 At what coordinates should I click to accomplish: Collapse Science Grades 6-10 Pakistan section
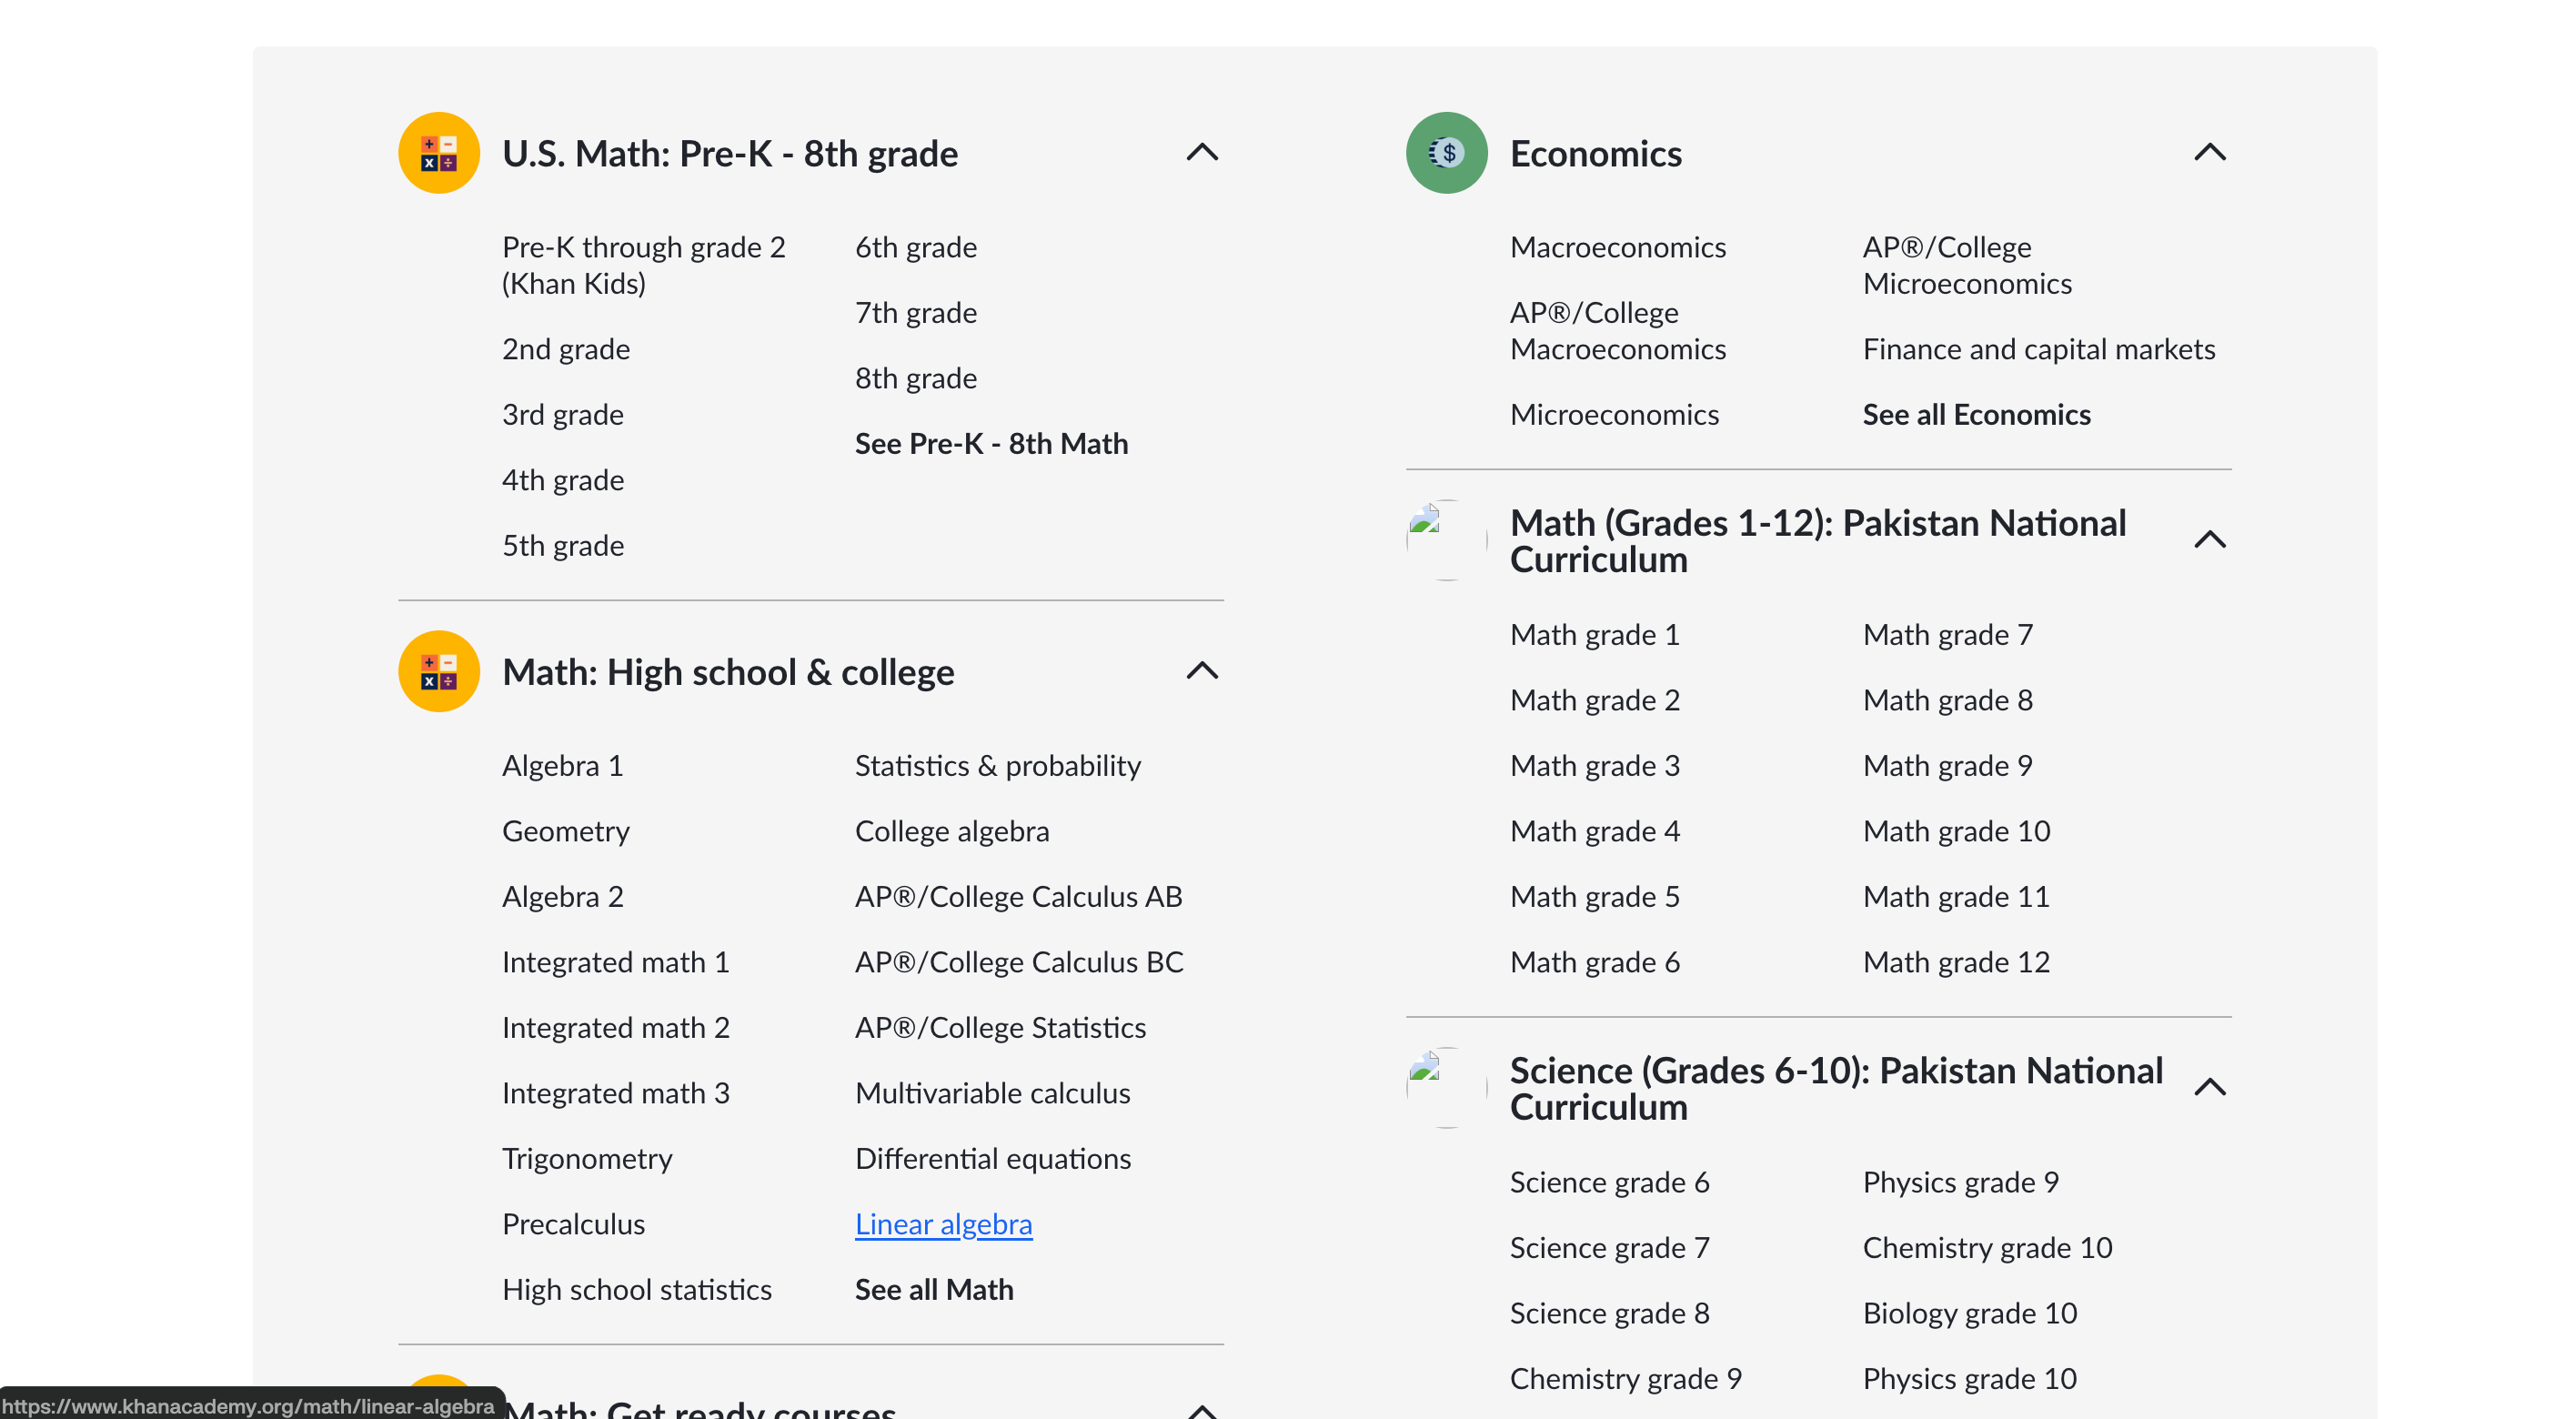(x=2209, y=1088)
